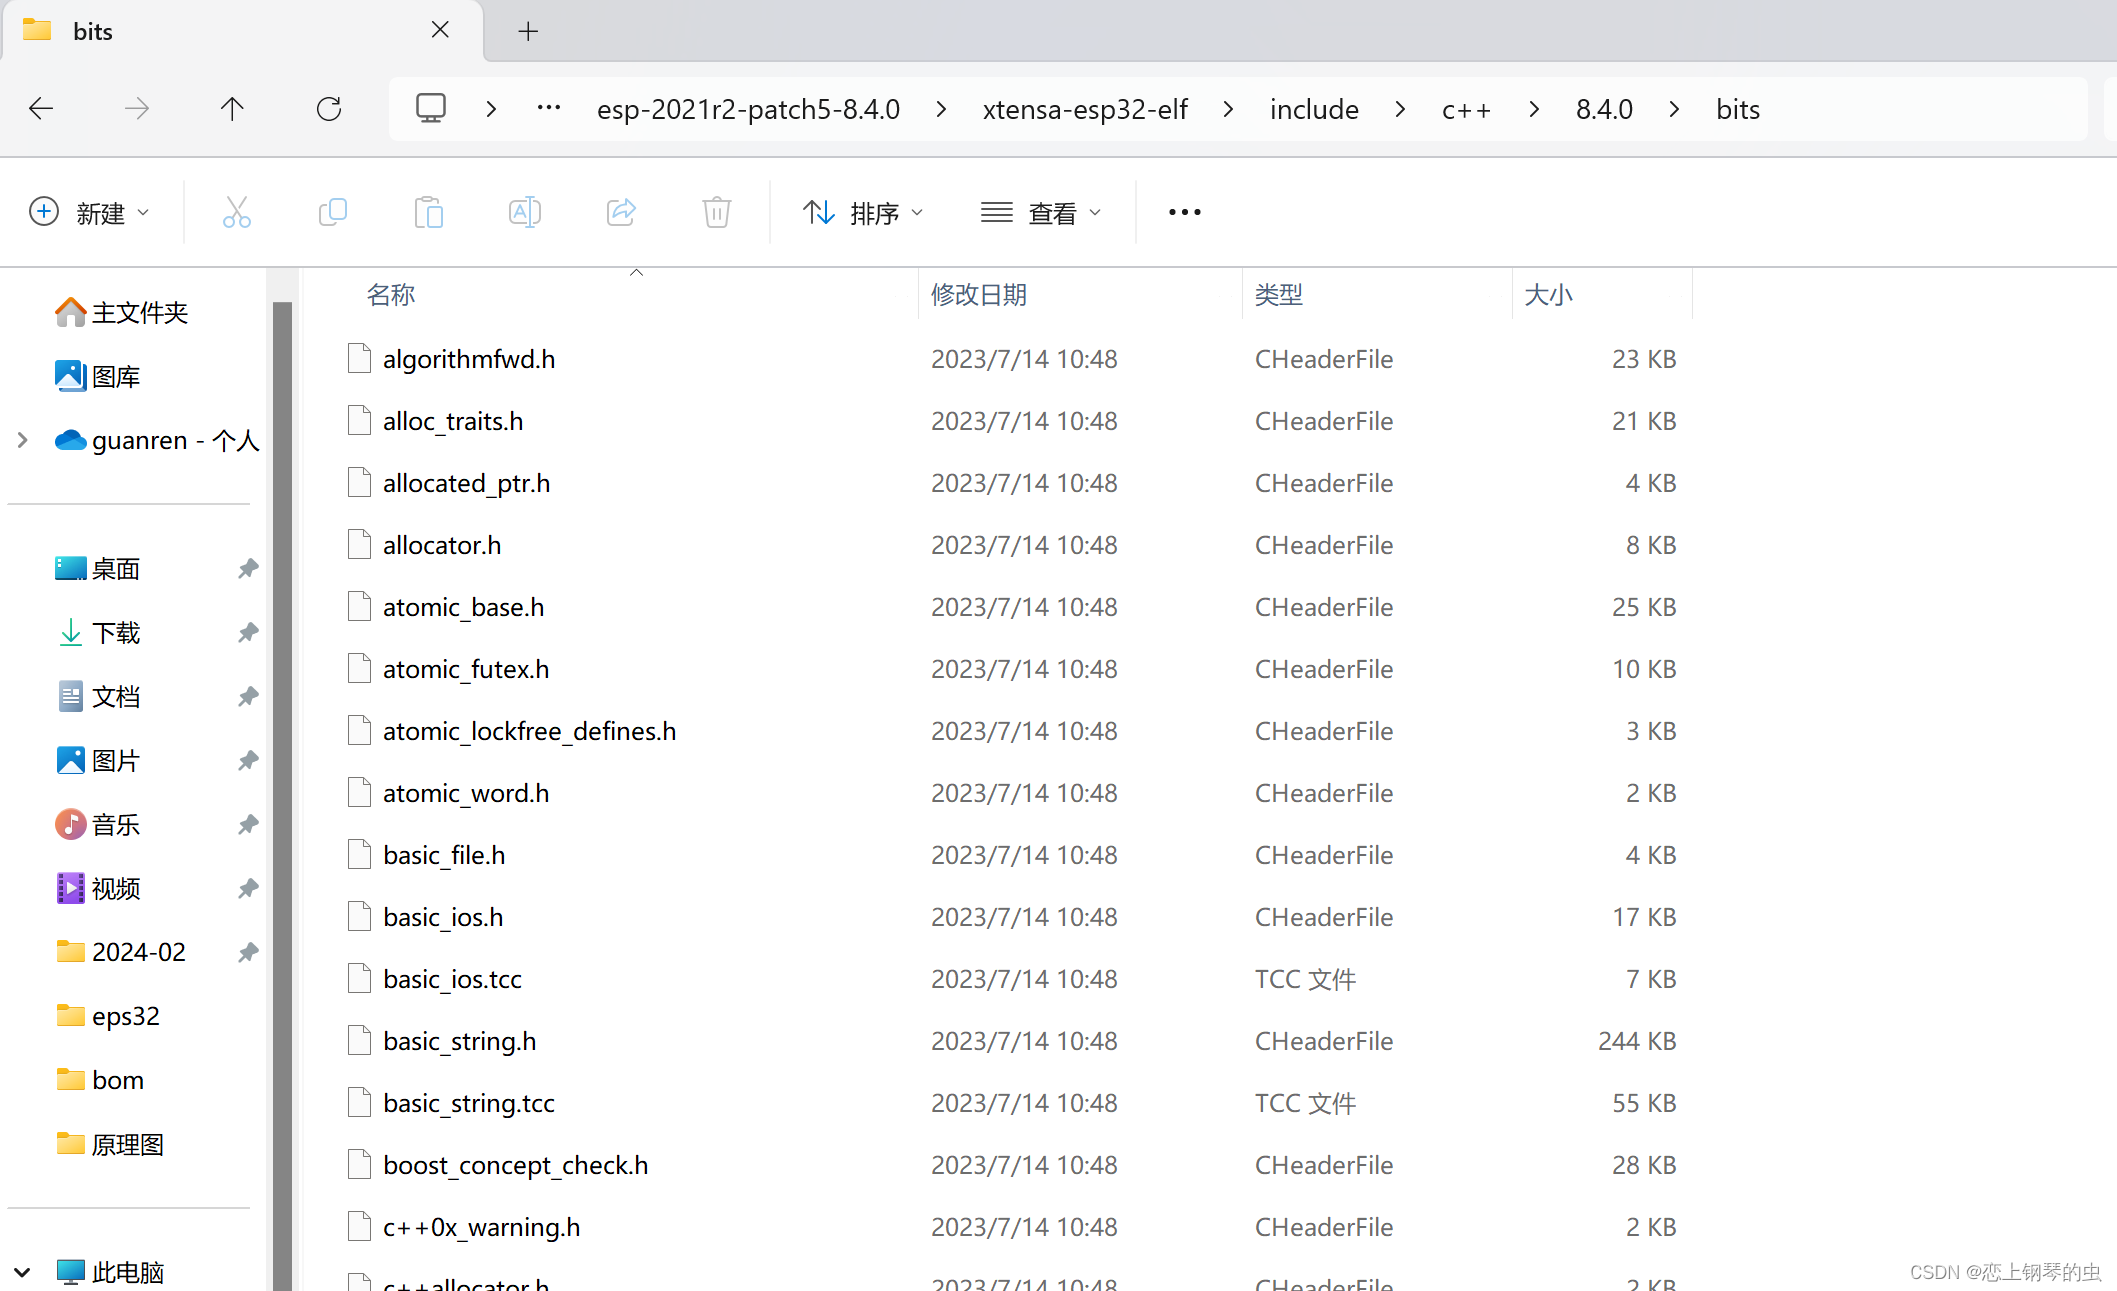
Task: Click the Rename icon in toolbar
Action: click(x=524, y=212)
